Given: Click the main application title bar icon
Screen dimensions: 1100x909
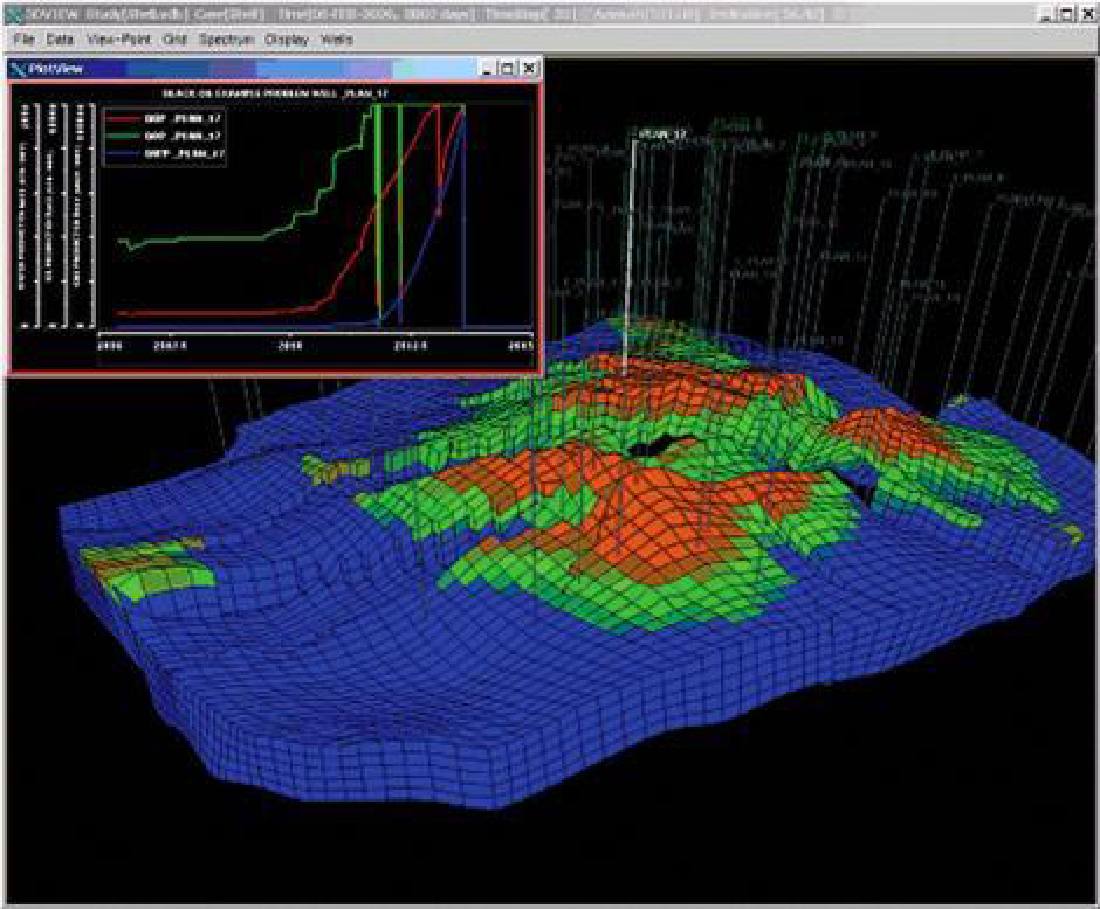Looking at the screenshot, I should tap(12, 14).
